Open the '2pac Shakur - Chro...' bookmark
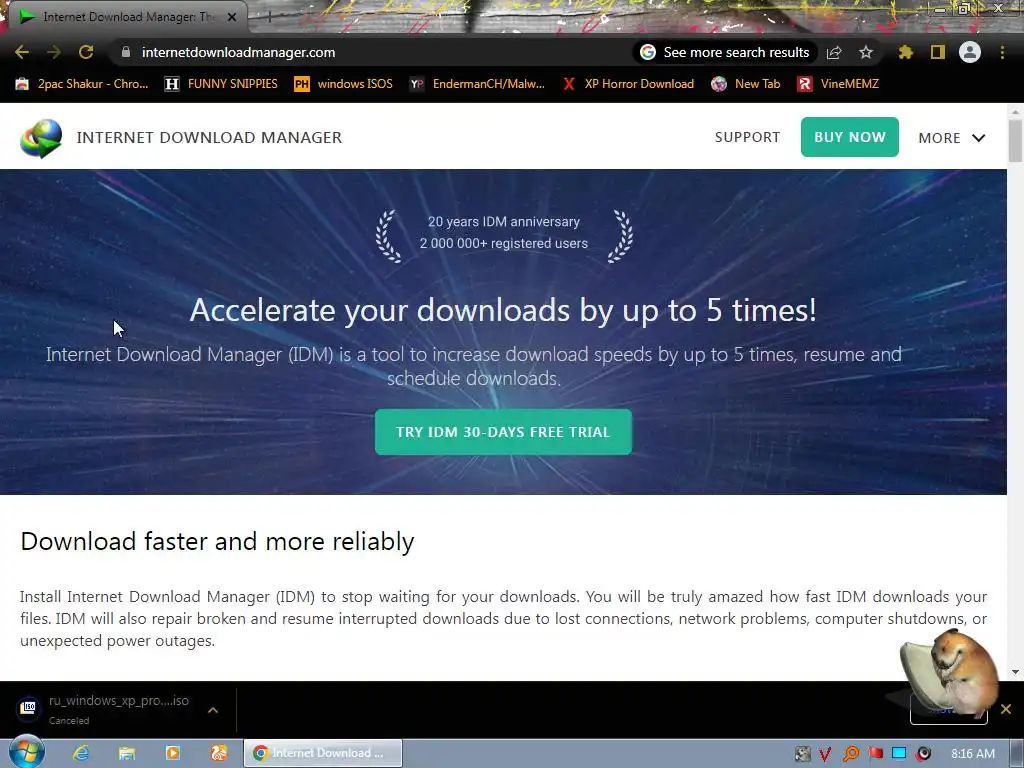The image size is (1024, 768). (x=82, y=84)
